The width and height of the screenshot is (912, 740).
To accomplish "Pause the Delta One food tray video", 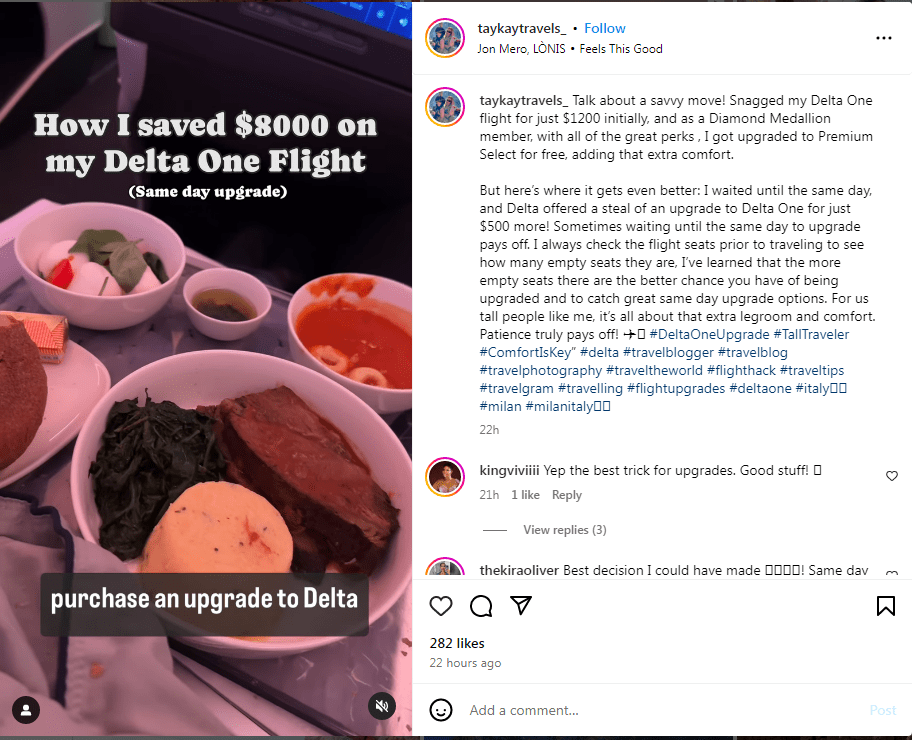I will tap(206, 370).
